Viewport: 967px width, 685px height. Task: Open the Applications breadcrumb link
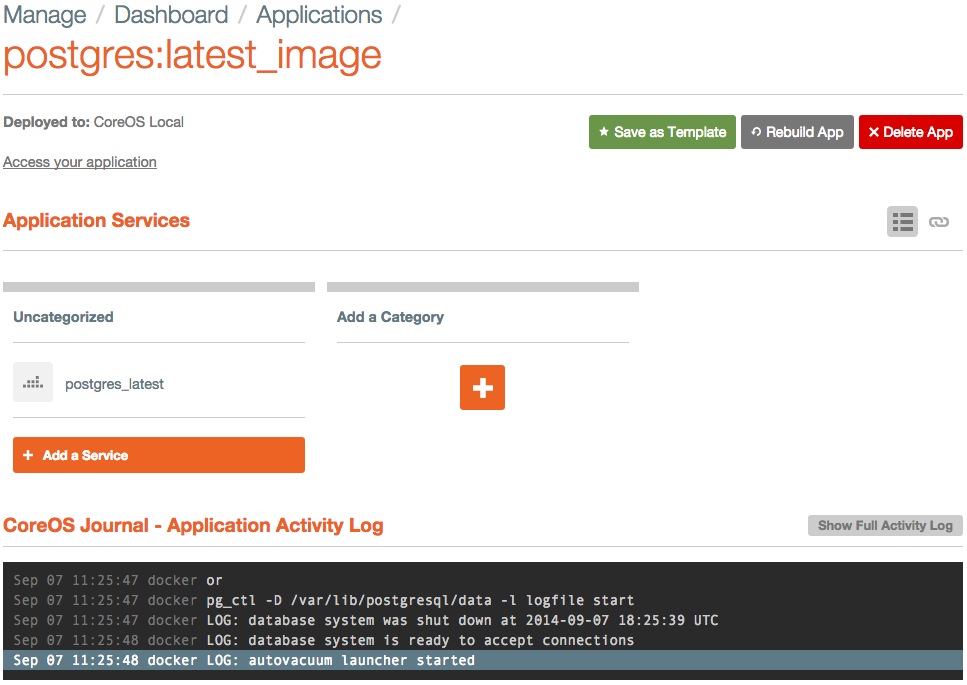(319, 14)
